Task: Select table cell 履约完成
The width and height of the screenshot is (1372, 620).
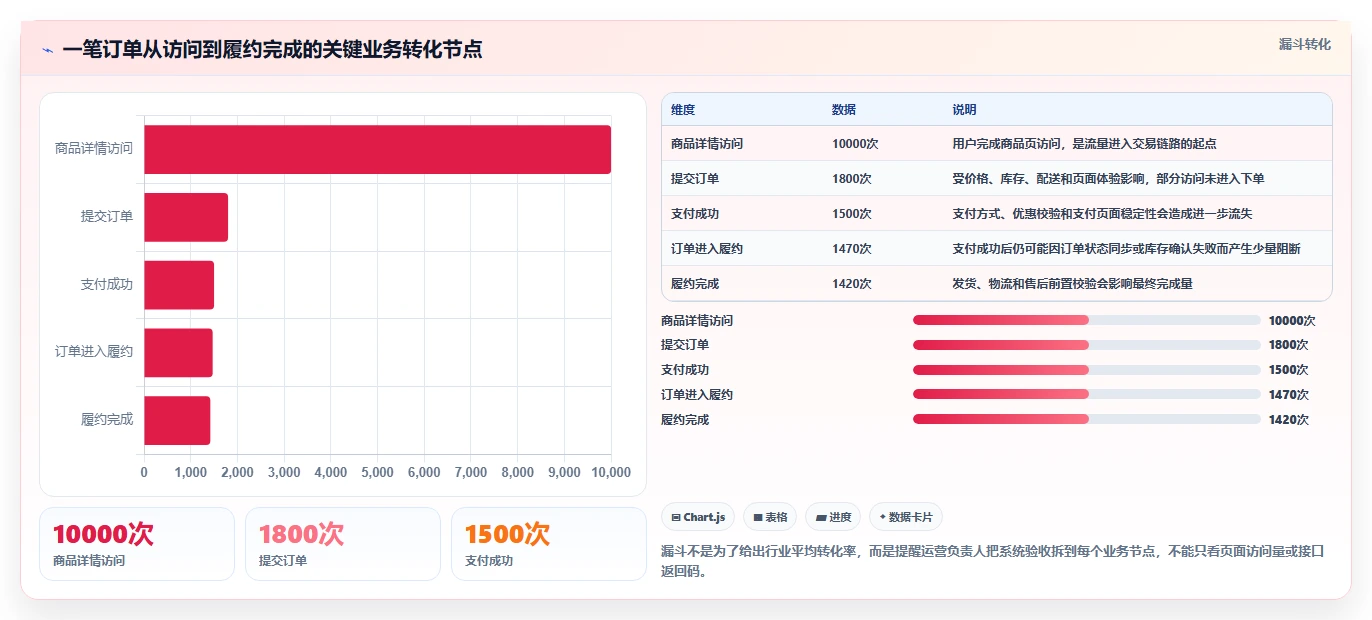Action: pyautogui.click(x=695, y=284)
